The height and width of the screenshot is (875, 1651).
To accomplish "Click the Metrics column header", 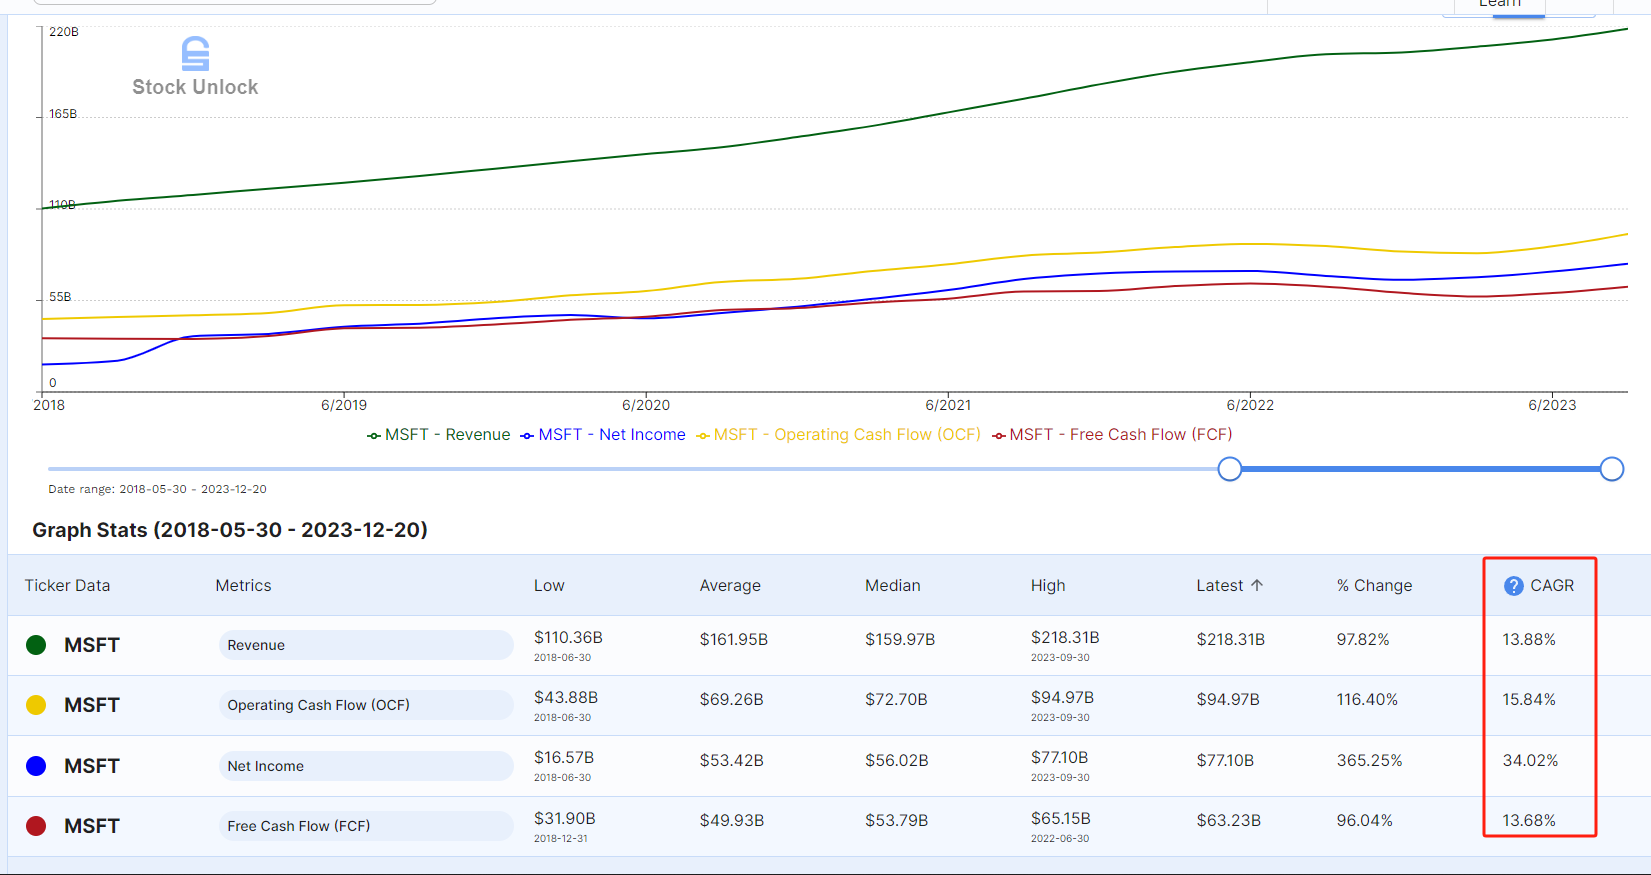I will pos(243,586).
